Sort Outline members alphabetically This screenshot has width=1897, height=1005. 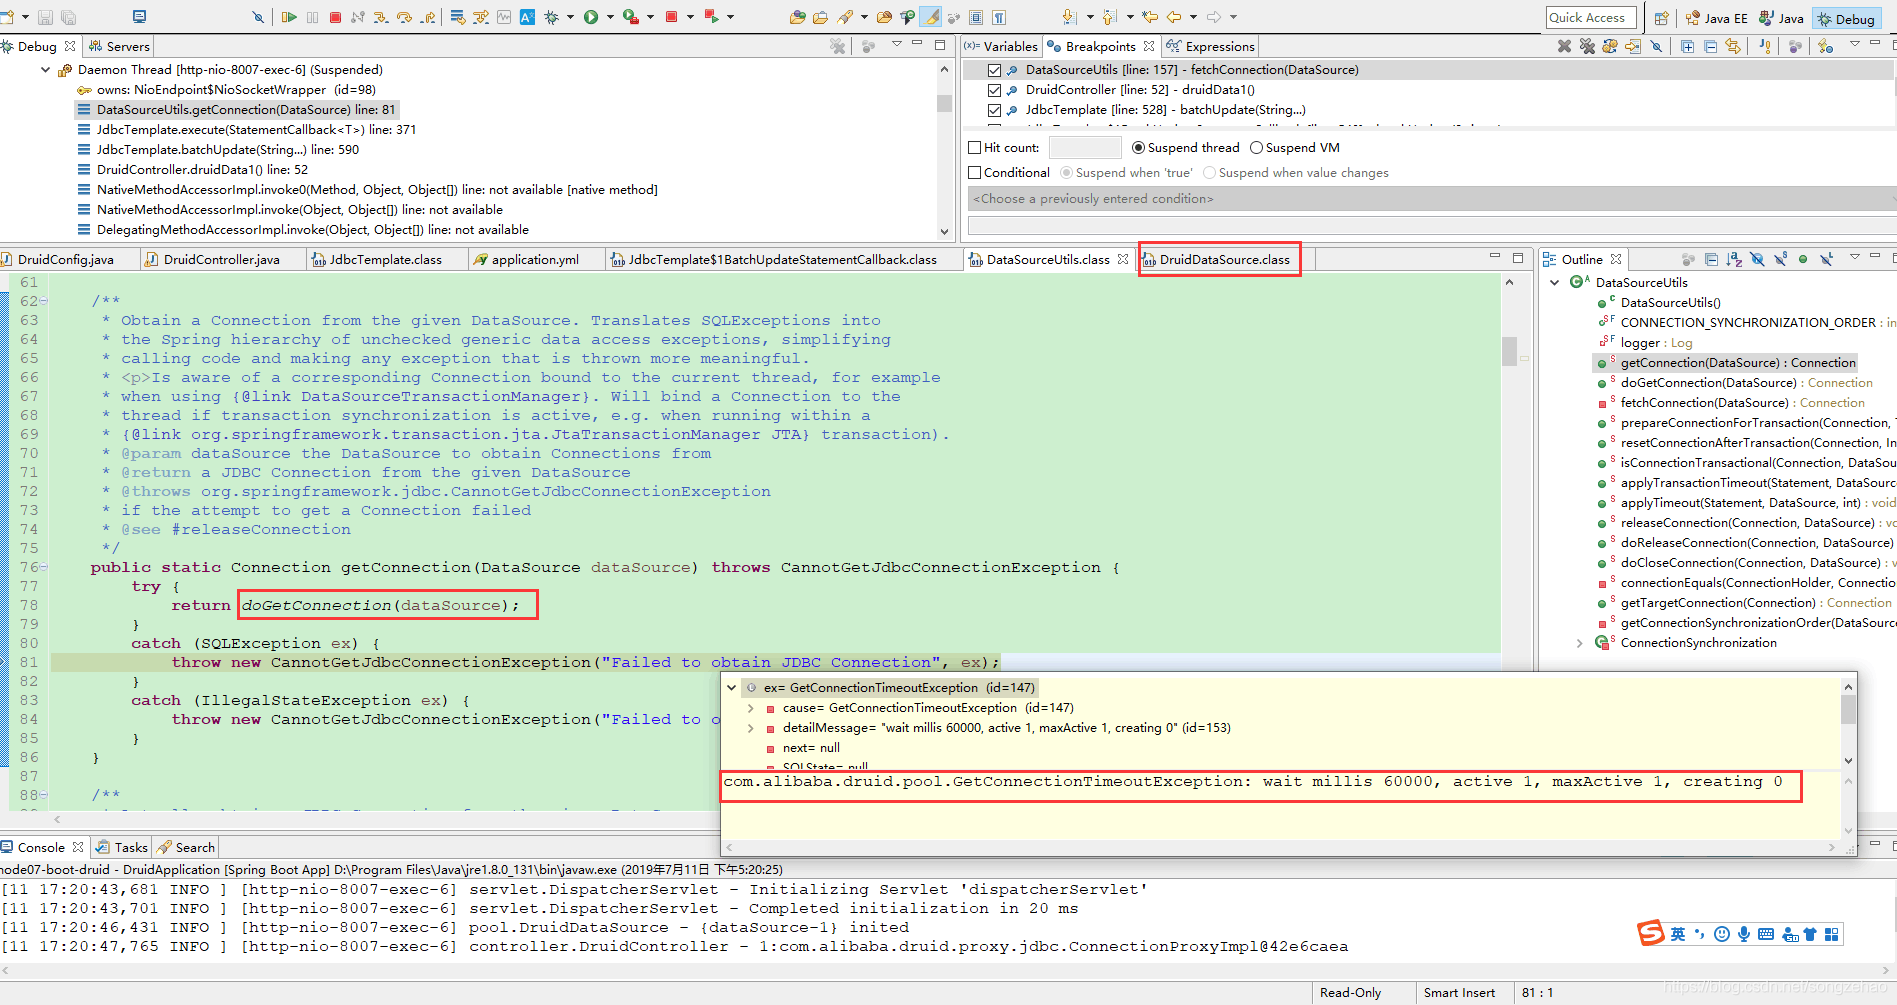tap(1734, 259)
